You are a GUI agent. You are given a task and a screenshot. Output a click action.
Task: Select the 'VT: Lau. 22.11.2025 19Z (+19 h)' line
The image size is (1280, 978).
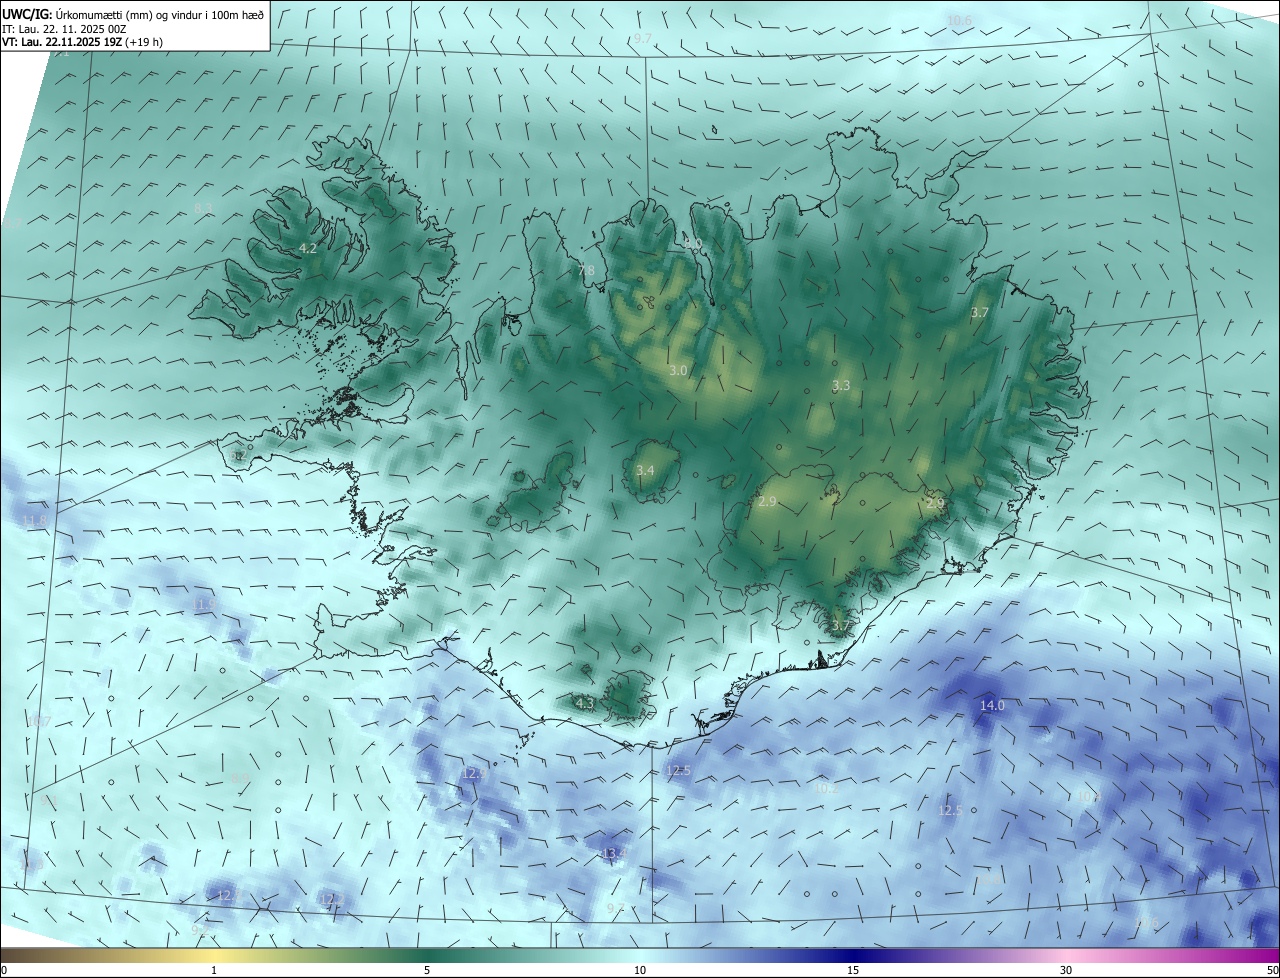pyautogui.click(x=83, y=42)
